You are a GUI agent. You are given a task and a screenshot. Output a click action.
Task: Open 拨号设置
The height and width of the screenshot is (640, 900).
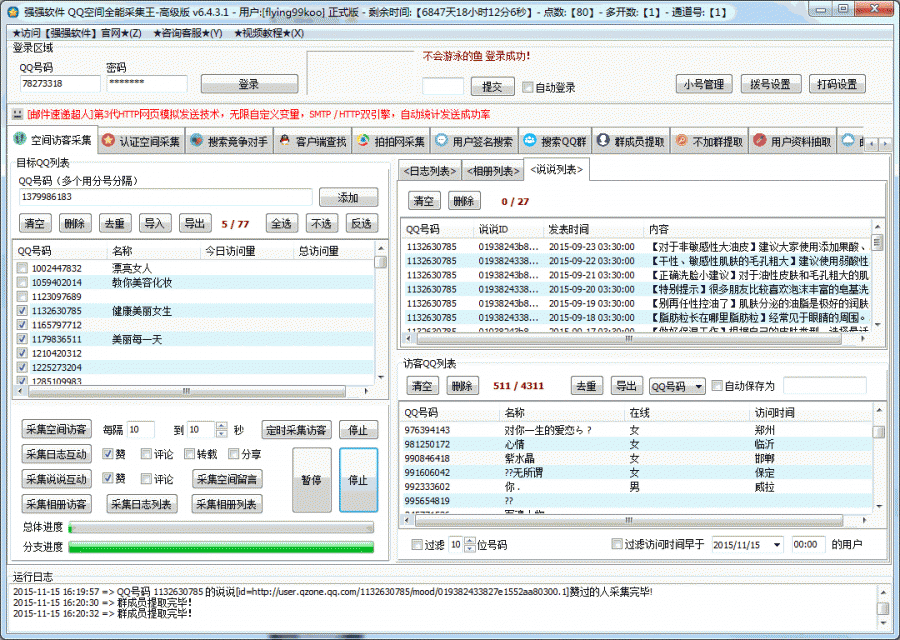[770, 84]
